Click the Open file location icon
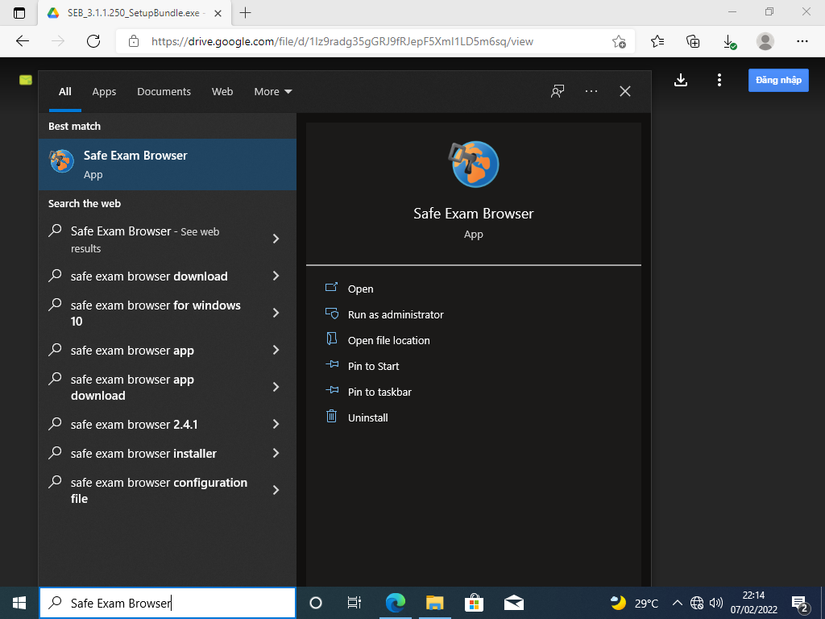This screenshot has width=825, height=619. (x=331, y=339)
